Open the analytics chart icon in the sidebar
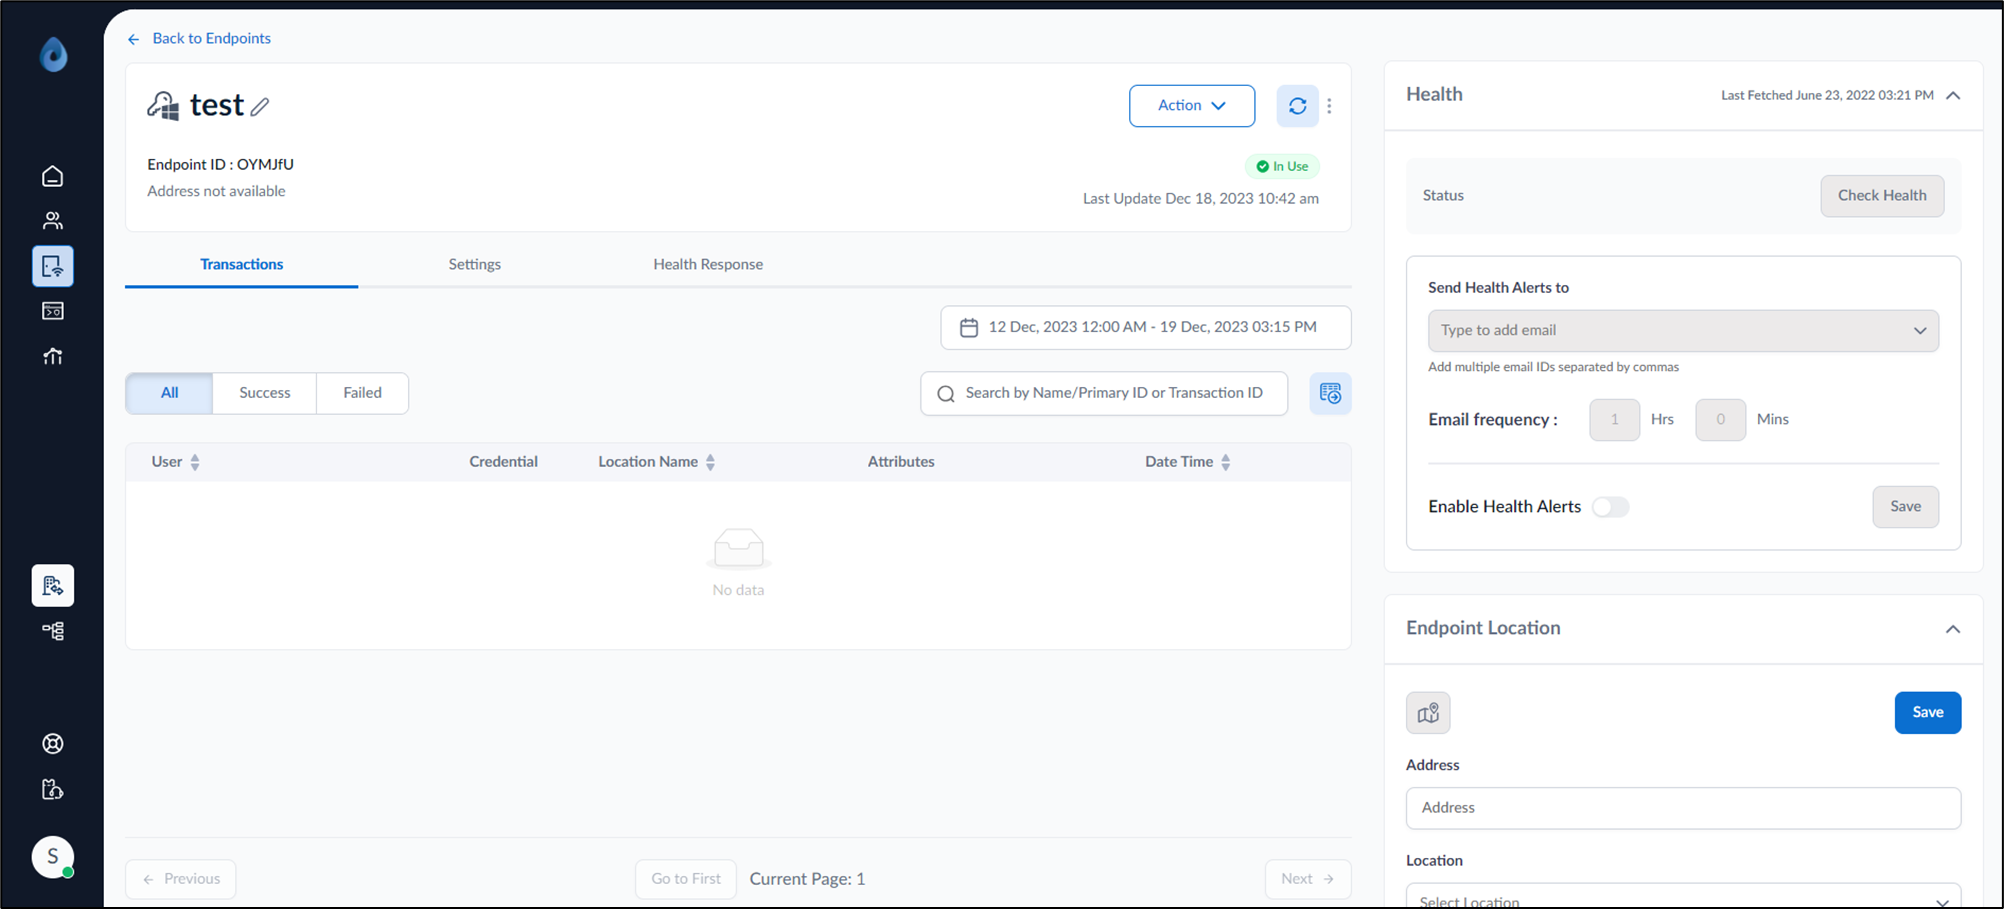2004x909 pixels. tap(53, 356)
